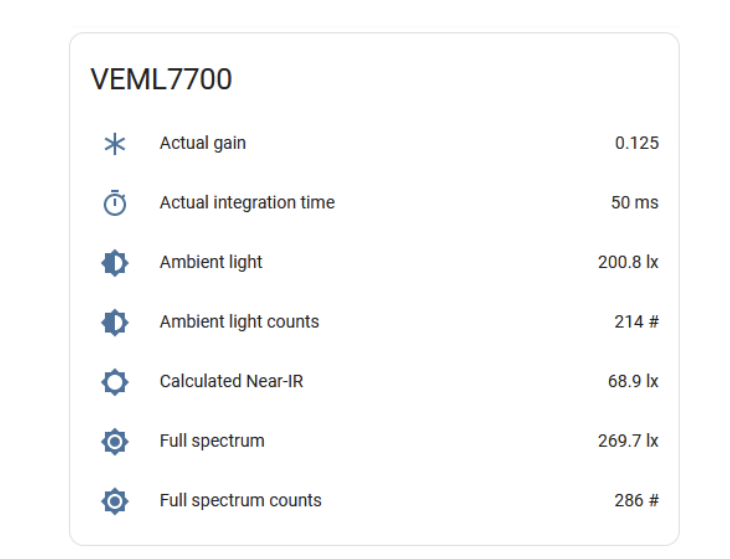Select the Full spectrum counts label
This screenshot has height=559, width=730.
pos(240,500)
